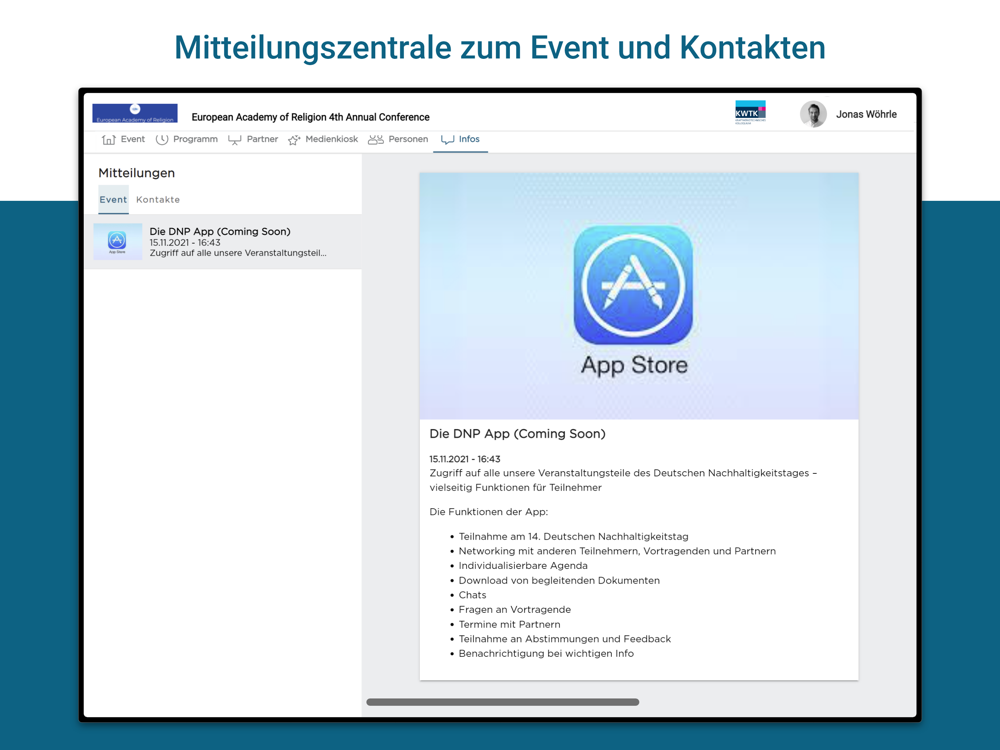Click the Mitteilungen panel heading
The image size is (1000, 750).
click(x=136, y=173)
